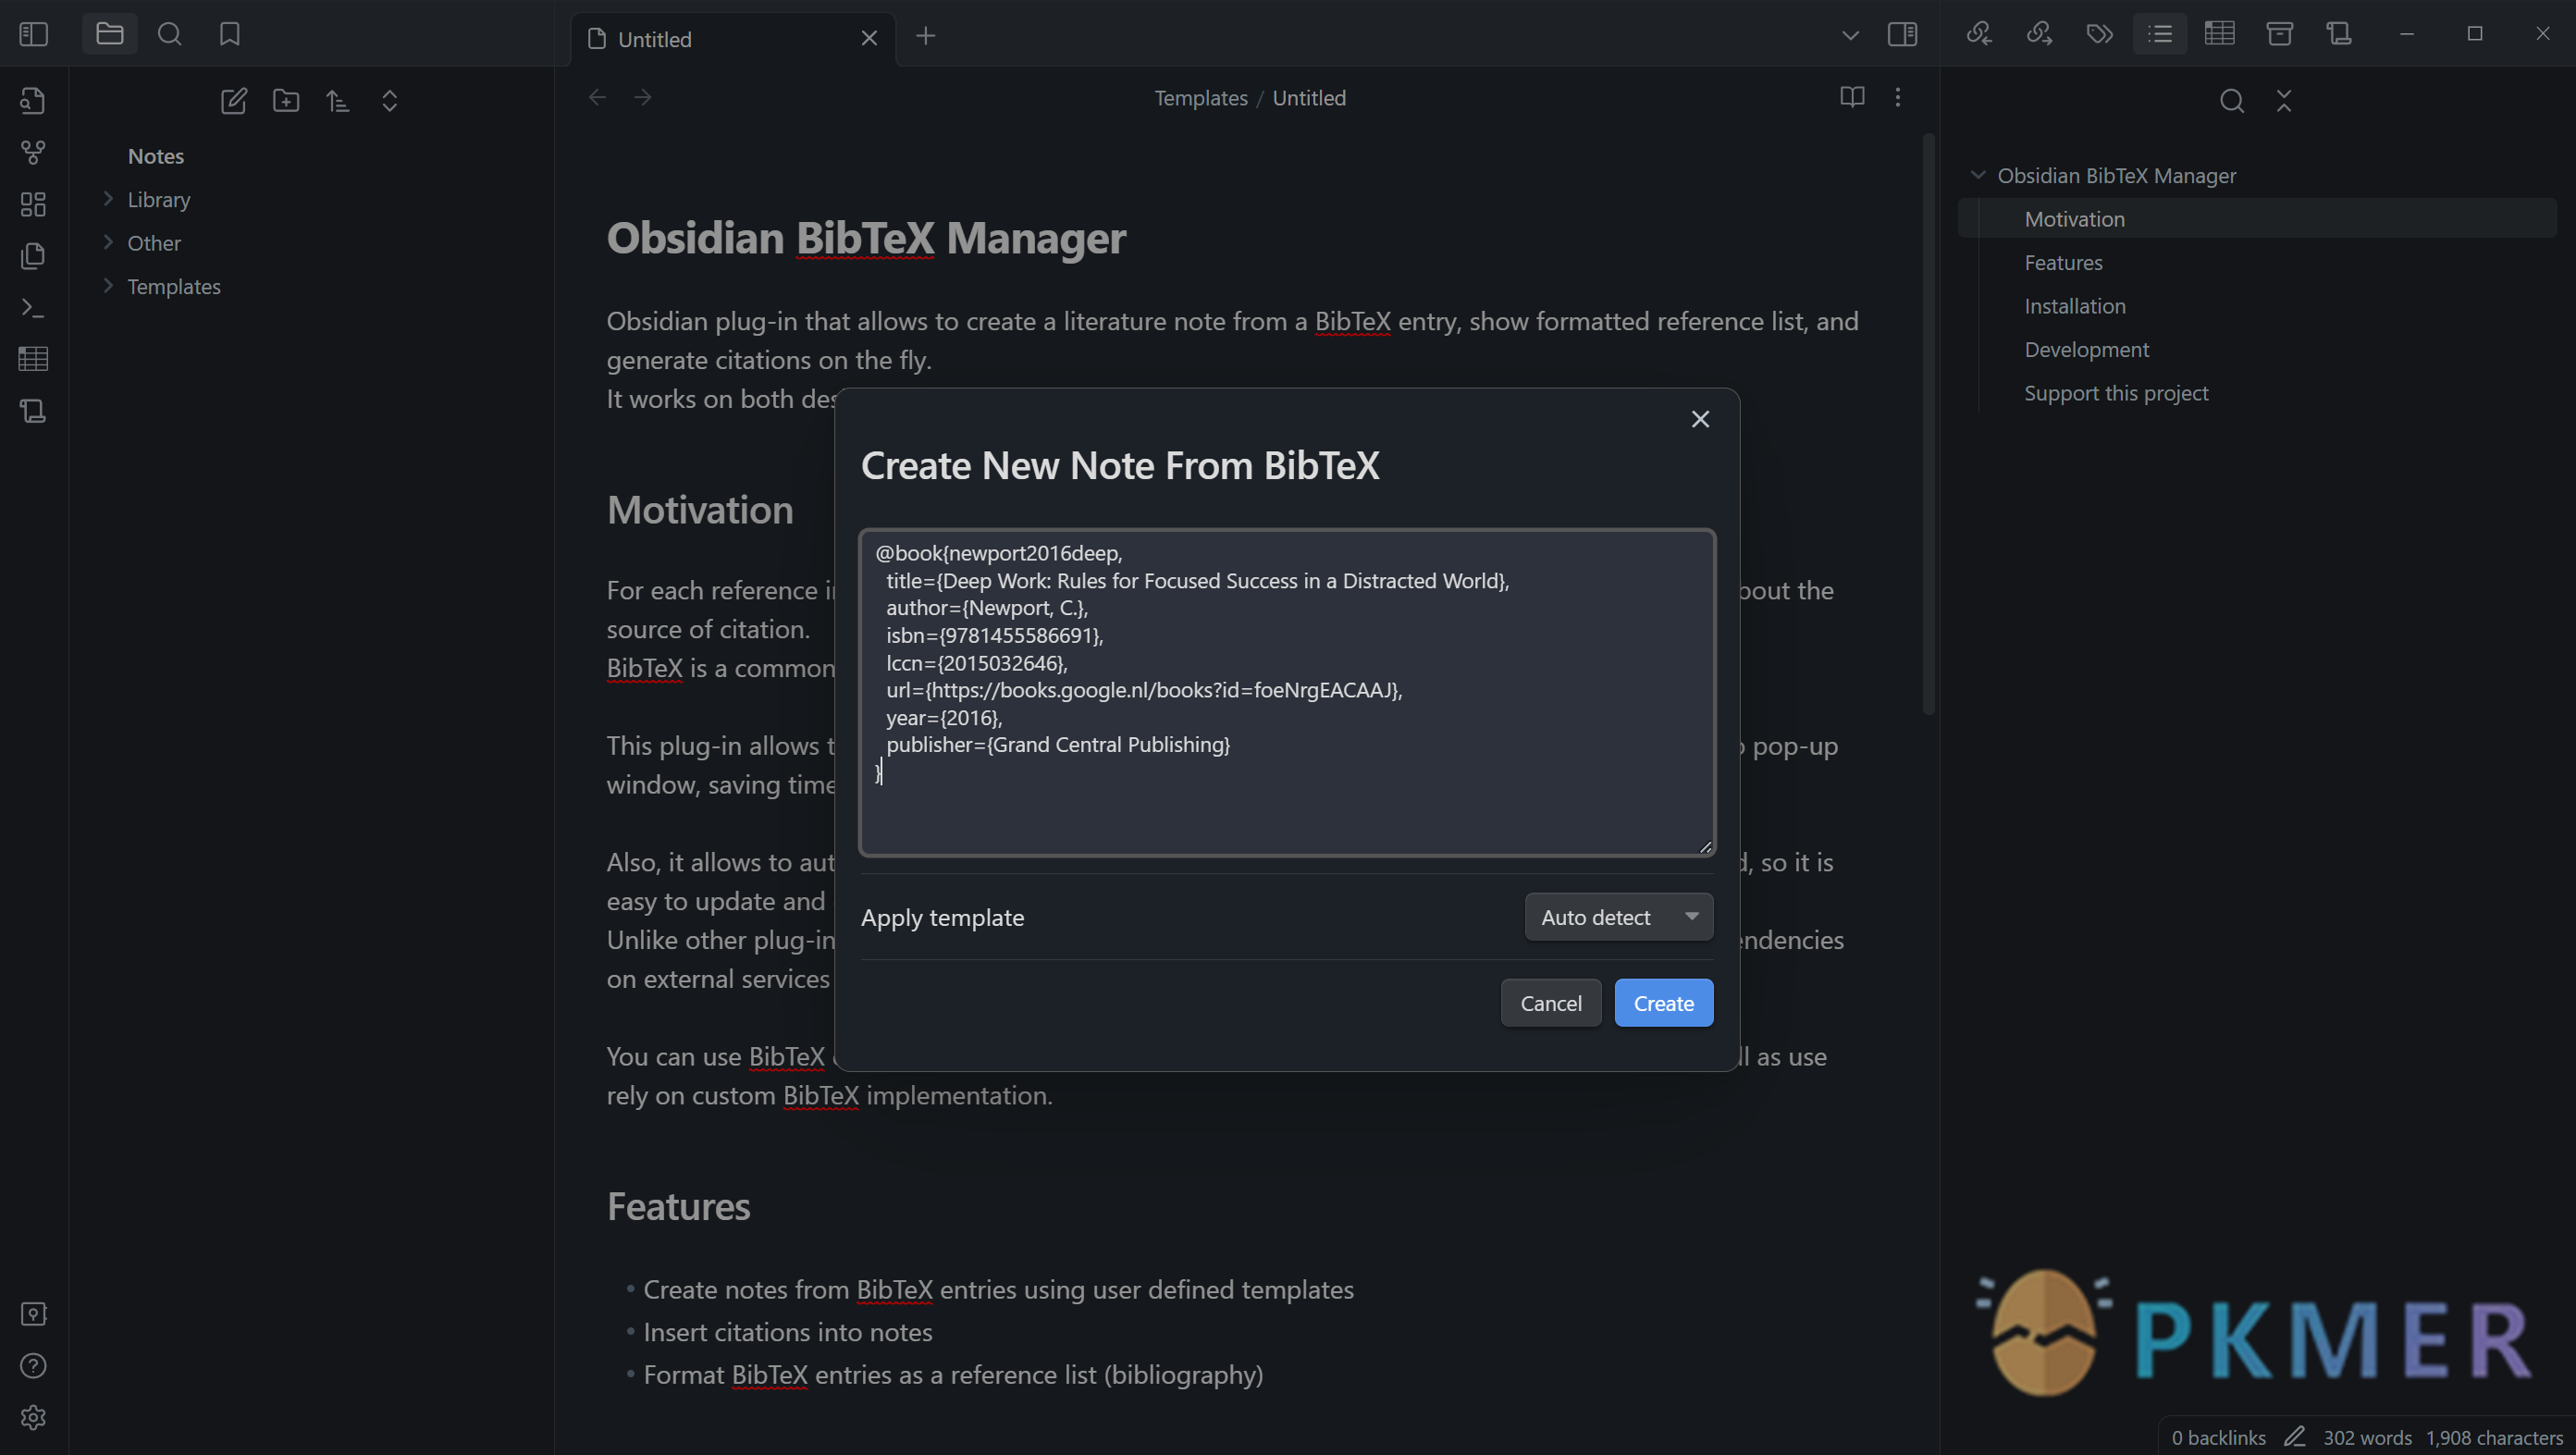
Task: Click the table ribbon icon in left ribbon
Action: 34,359
